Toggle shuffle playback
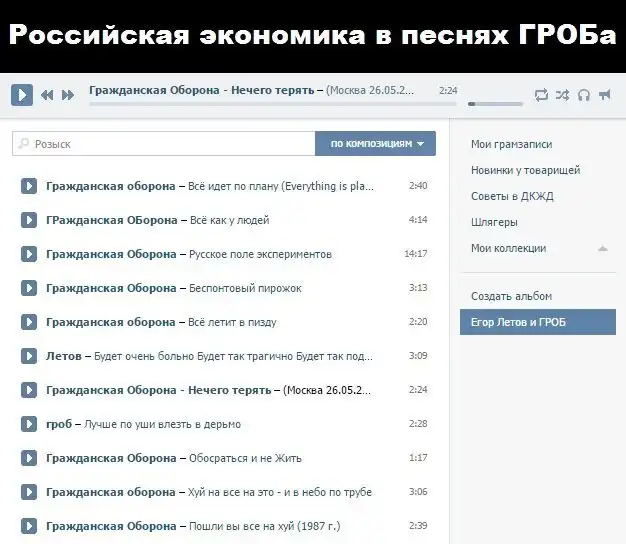The image size is (626, 544). click(x=562, y=95)
